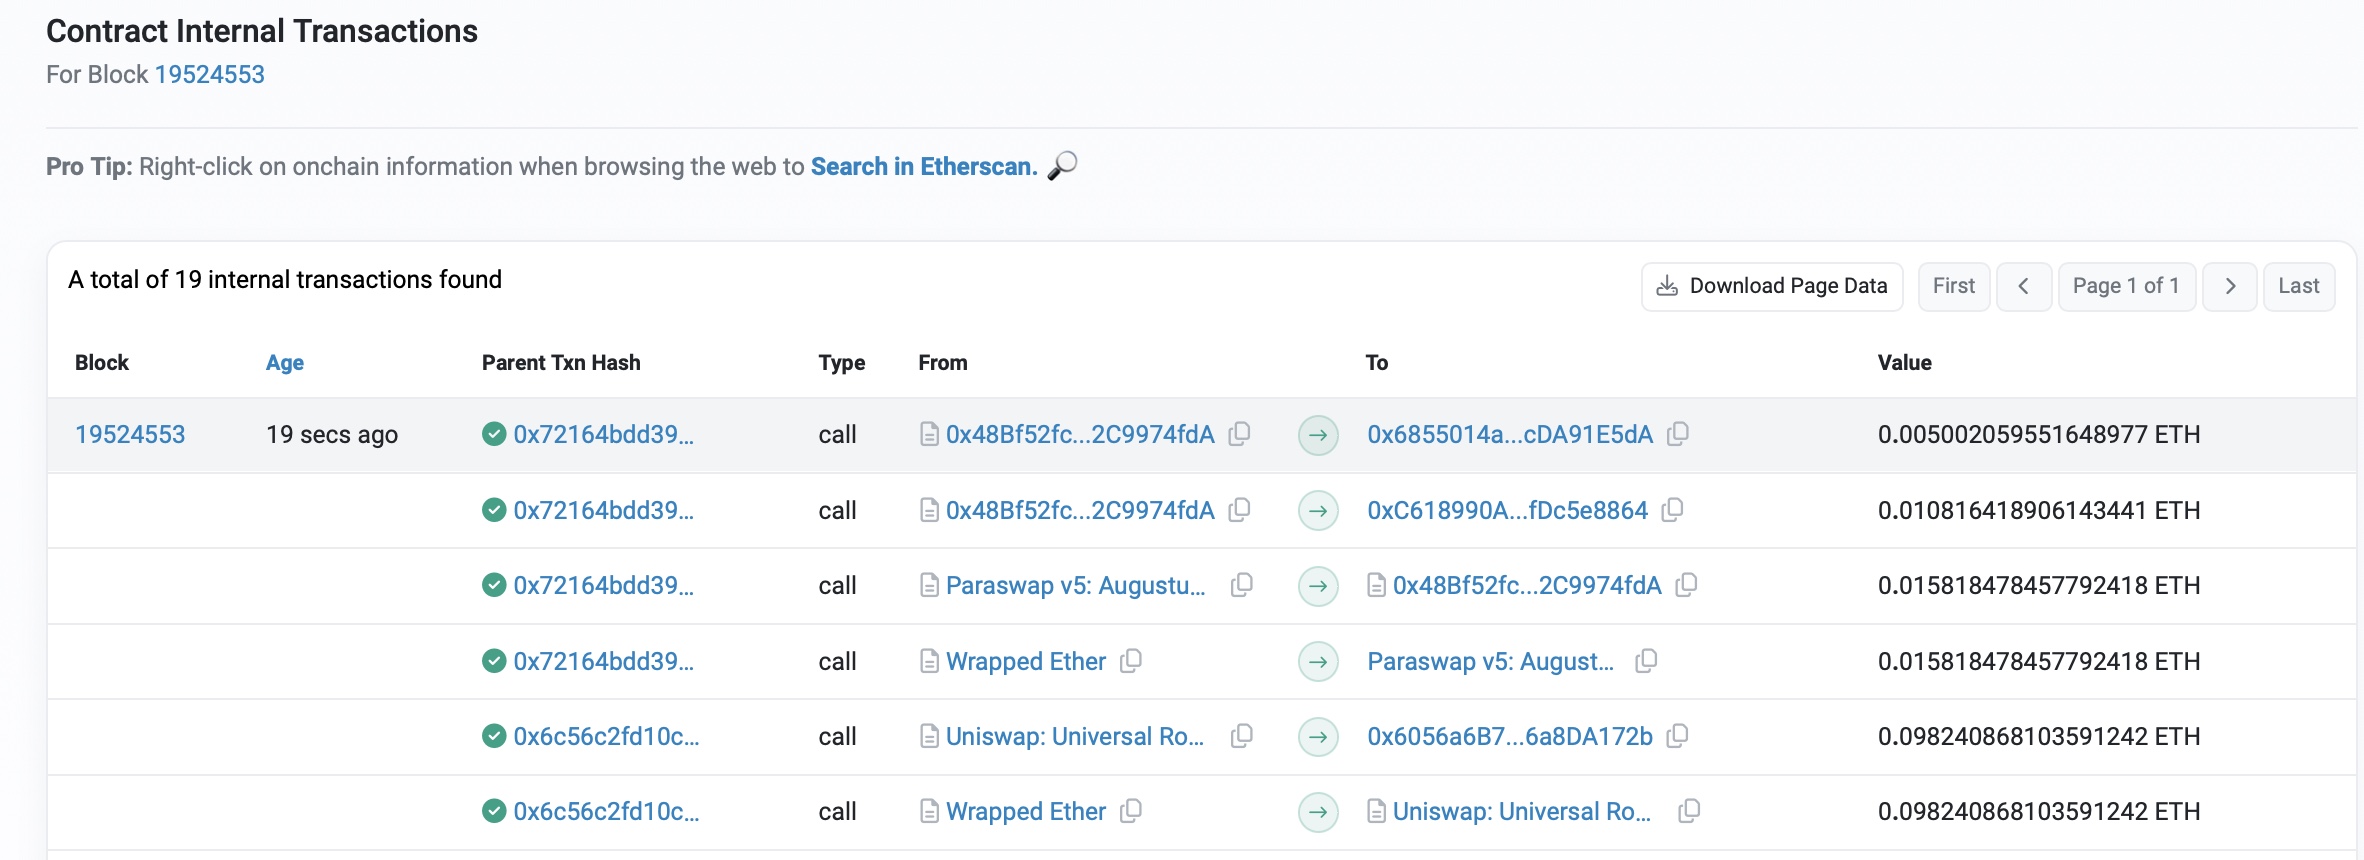Viewport: 2364px width, 860px height.
Task: Open parent transaction 0x6c56c2fd10c... in the last row
Action: click(x=606, y=812)
